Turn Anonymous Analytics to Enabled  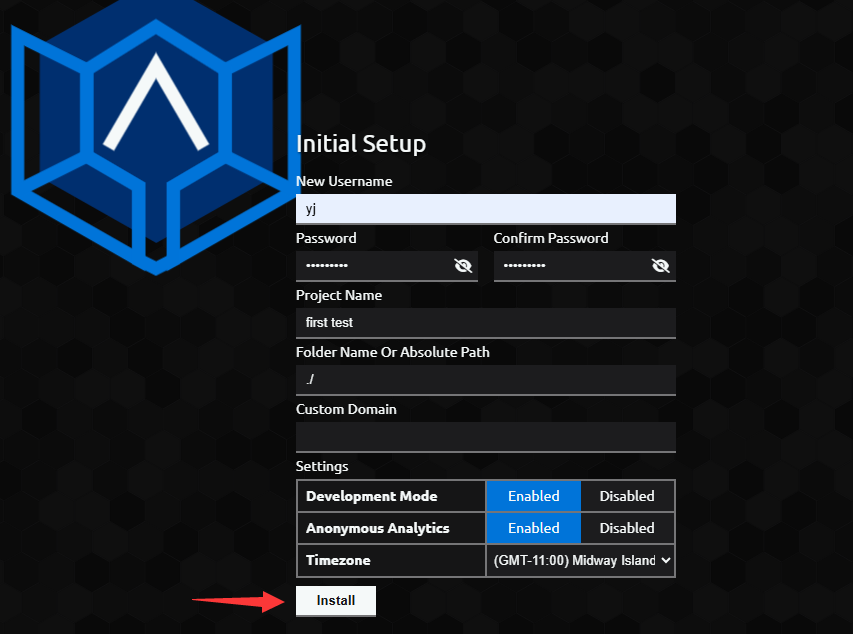pyautogui.click(x=533, y=528)
